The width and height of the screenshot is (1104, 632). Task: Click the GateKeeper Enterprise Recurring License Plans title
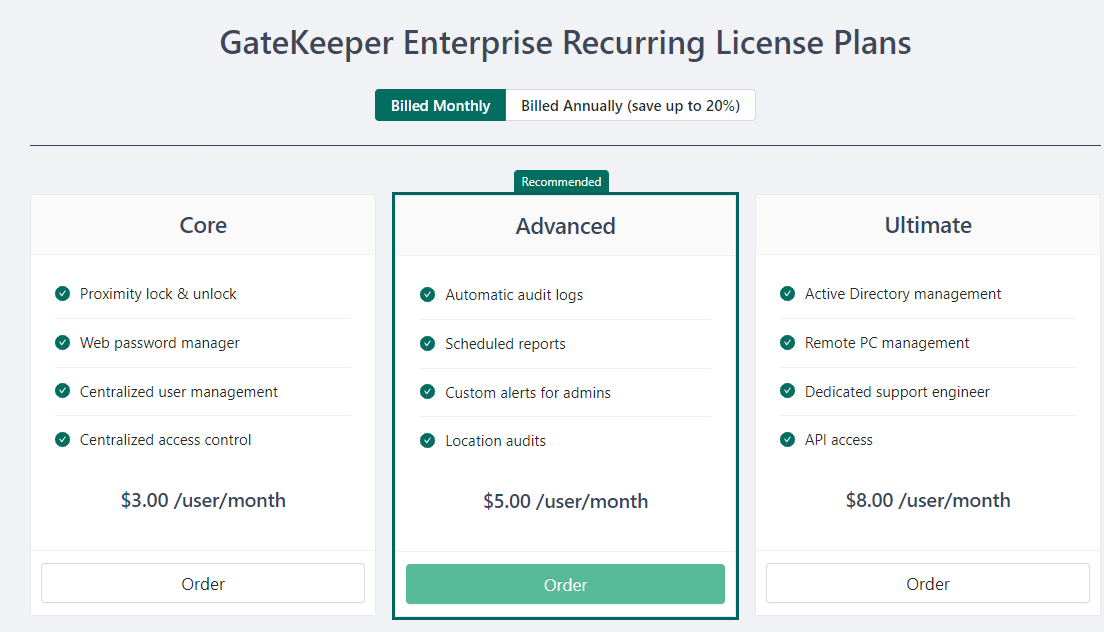click(565, 42)
